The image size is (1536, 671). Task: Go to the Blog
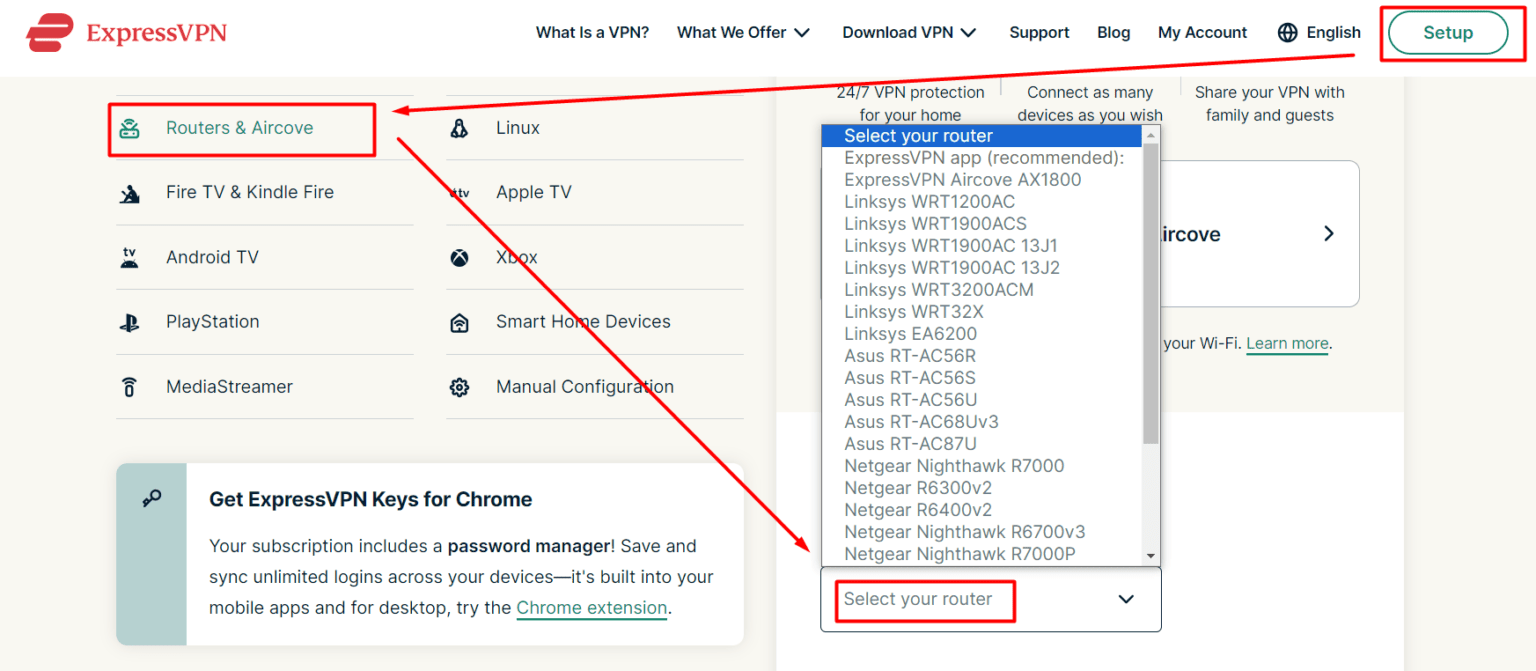1113,32
